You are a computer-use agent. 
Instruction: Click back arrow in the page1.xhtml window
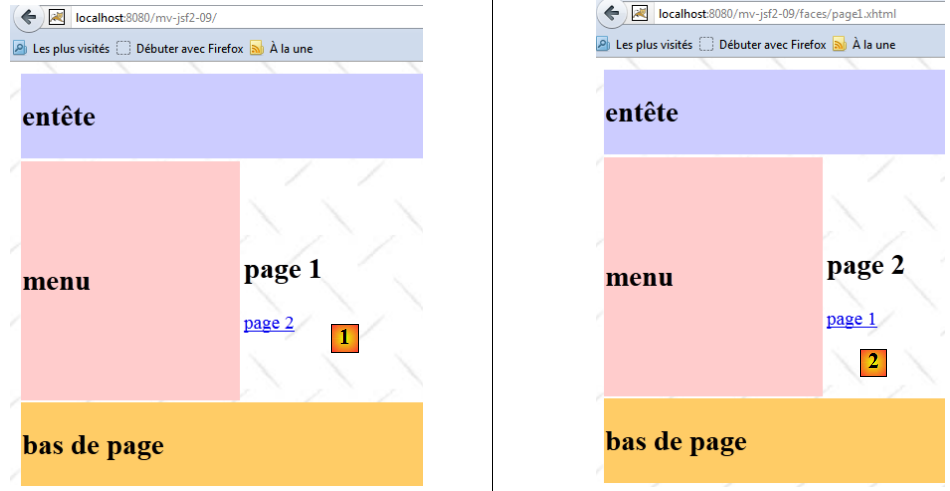[610, 13]
